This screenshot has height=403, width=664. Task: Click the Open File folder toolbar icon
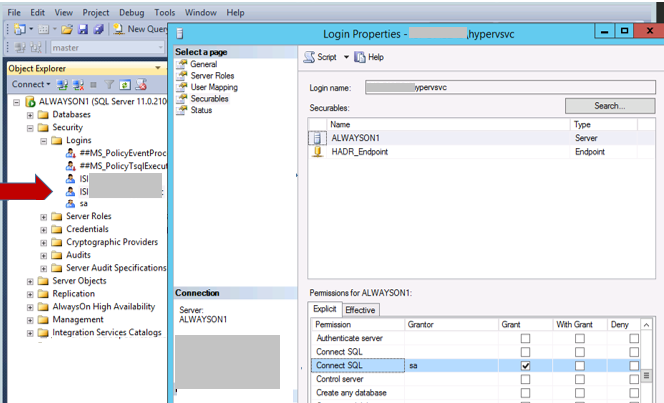click(x=67, y=29)
